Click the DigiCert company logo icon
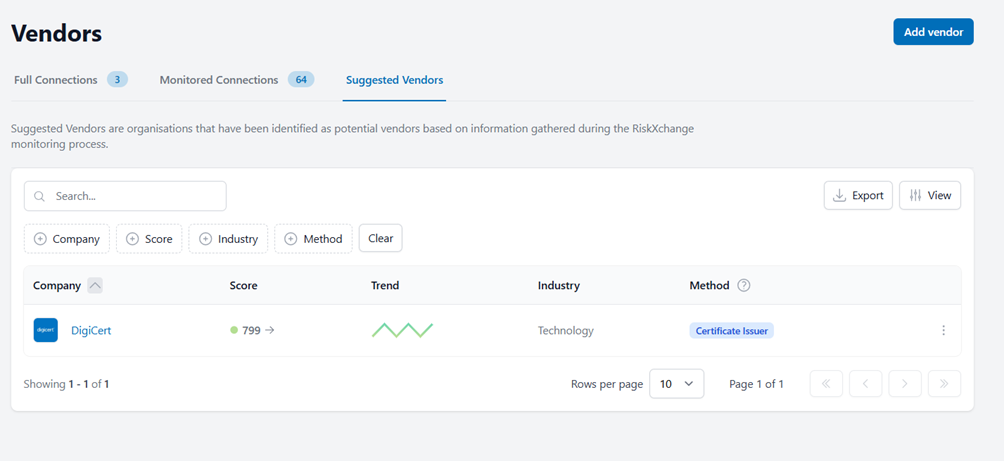Screen dimensions: 1004x461 [x=46, y=330]
